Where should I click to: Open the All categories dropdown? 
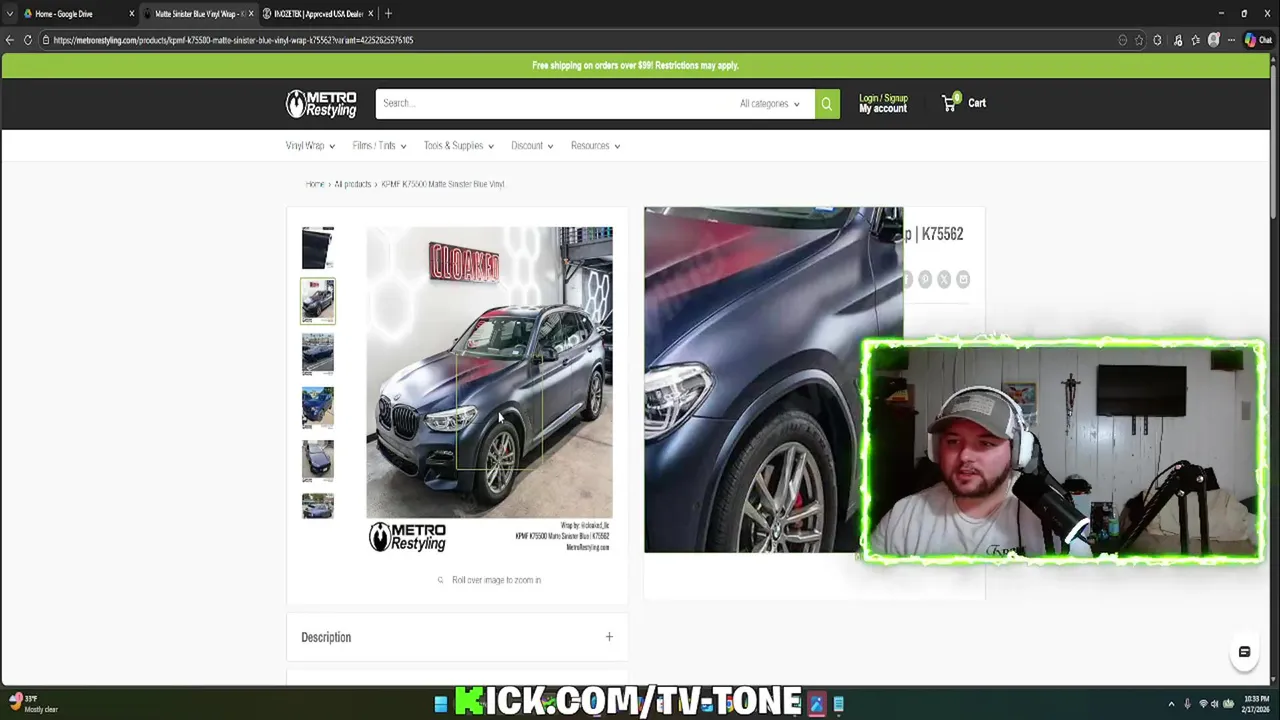pos(769,103)
